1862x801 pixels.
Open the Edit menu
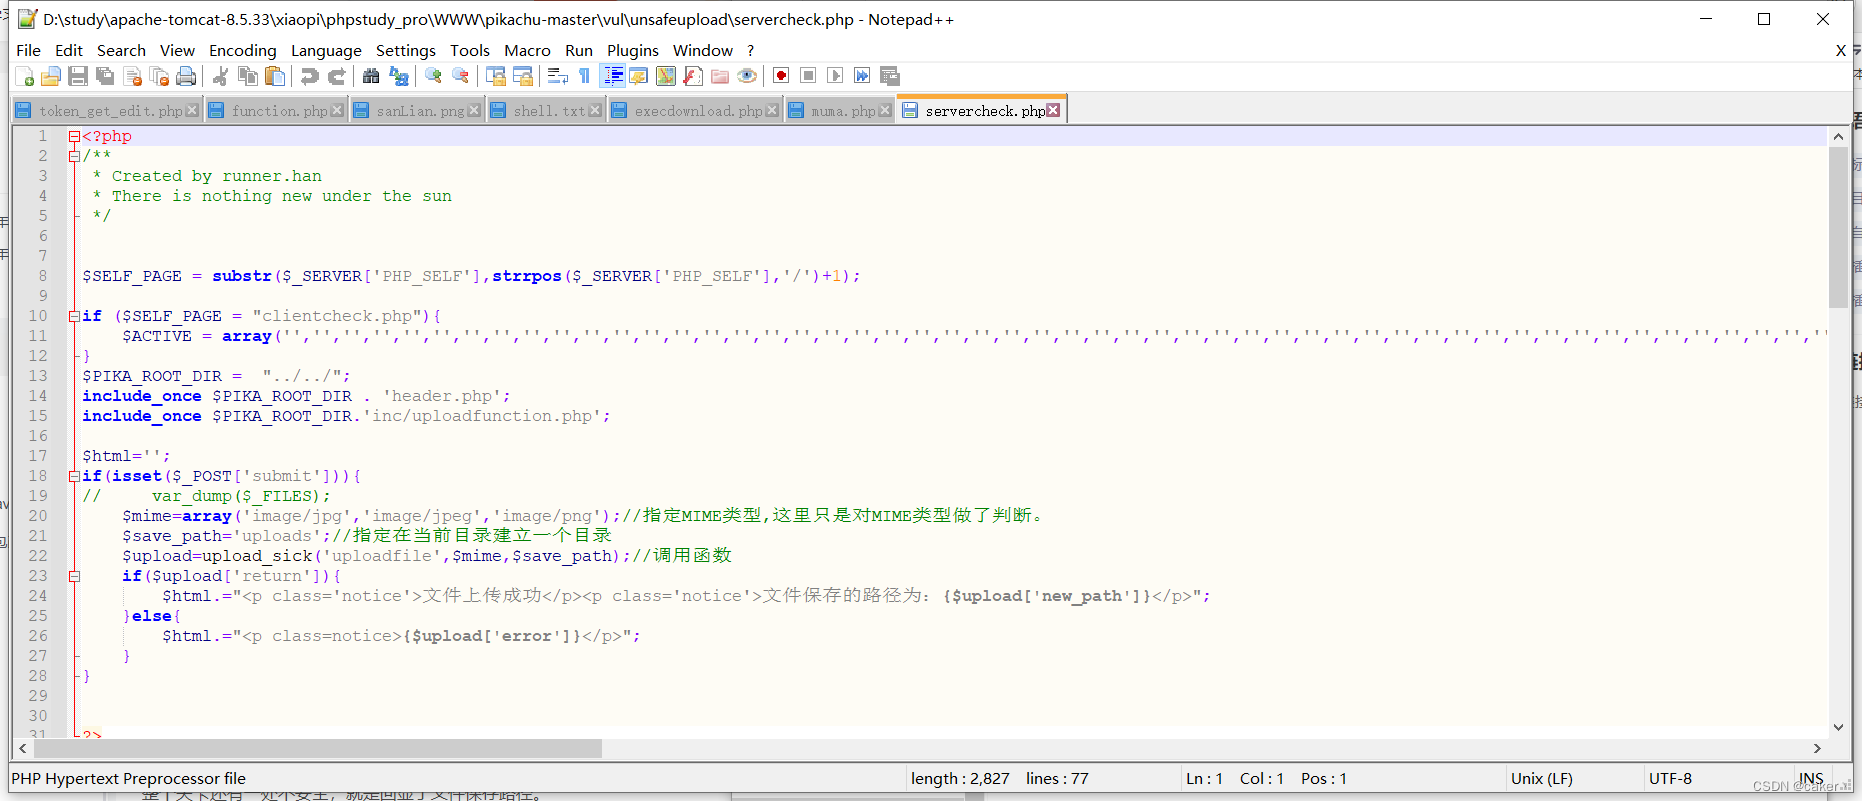(x=69, y=50)
